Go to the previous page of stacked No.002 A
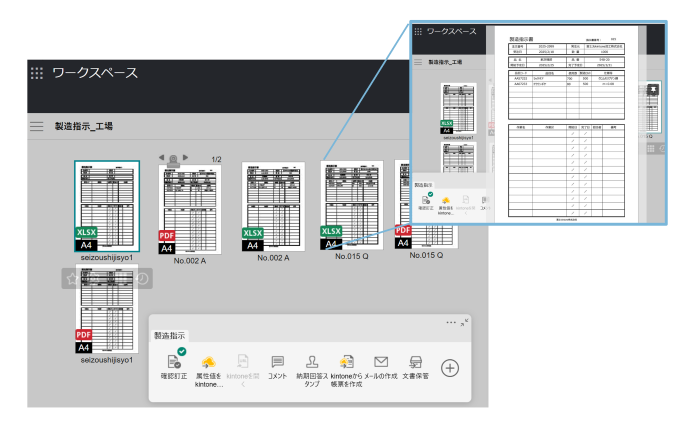The height and width of the screenshot is (431, 686). [x=162, y=158]
